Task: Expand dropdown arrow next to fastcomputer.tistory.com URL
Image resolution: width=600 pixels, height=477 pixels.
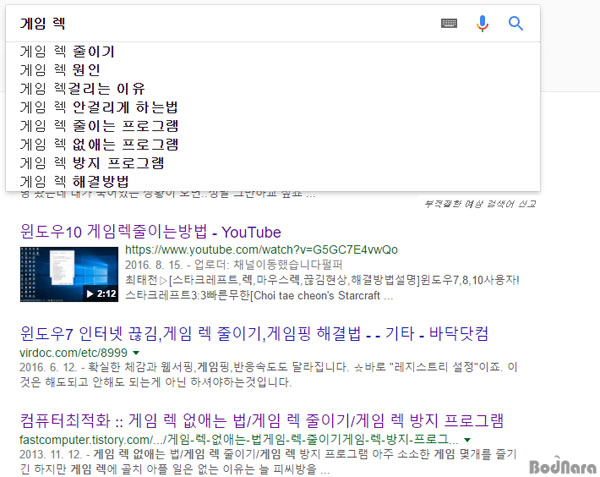Action: point(468,440)
